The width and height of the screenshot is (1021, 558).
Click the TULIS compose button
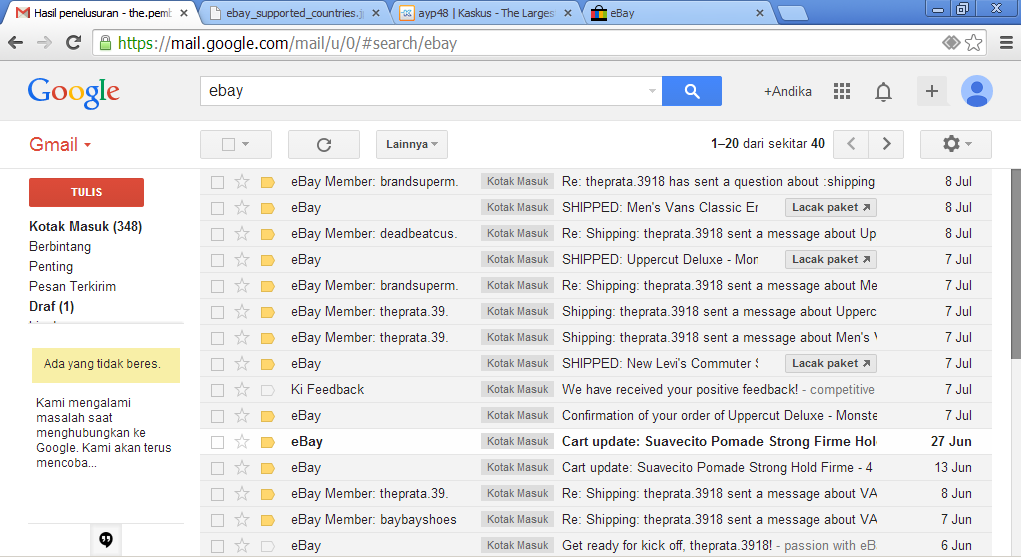(x=86, y=192)
